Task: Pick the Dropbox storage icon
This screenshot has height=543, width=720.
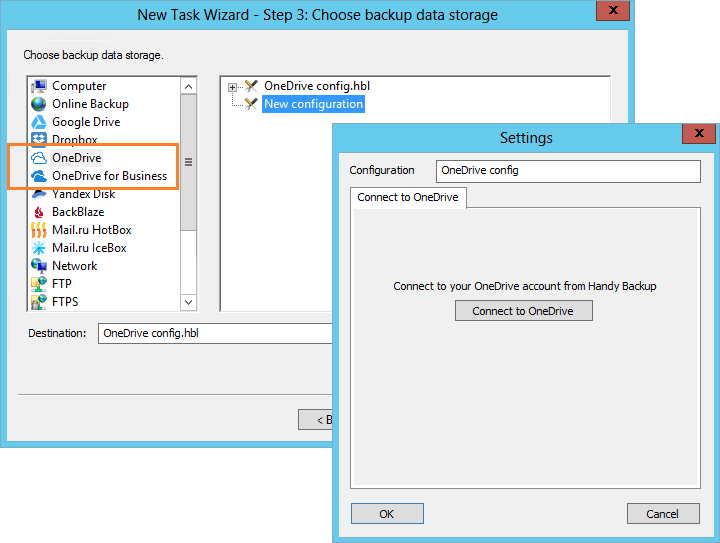Action: [x=39, y=139]
